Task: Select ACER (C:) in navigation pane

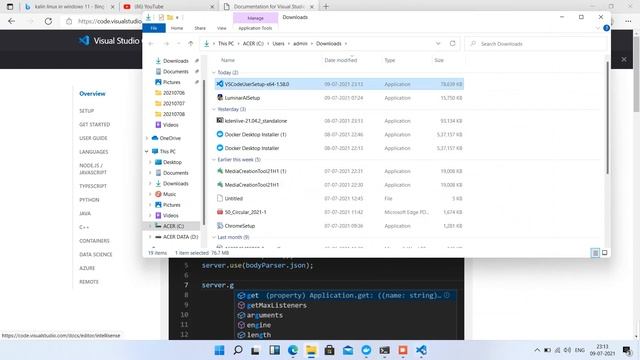Action: [173, 226]
